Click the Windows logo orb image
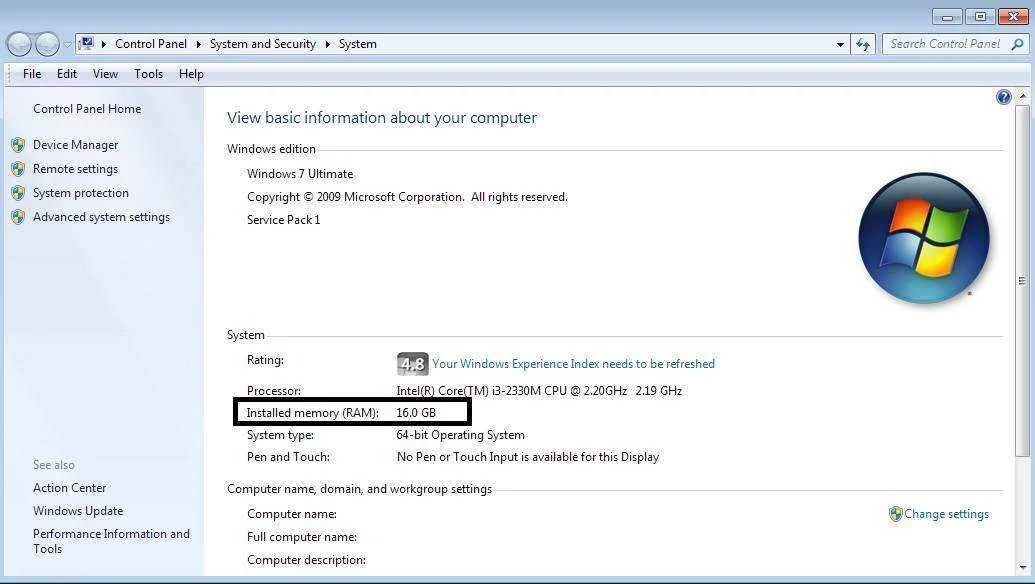Screen dimensions: 1035x584 [x=923, y=238]
